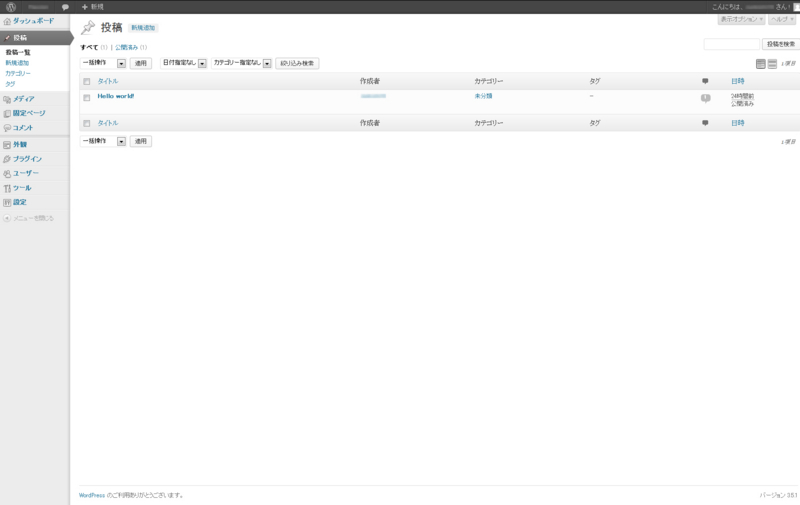This screenshot has width=800, height=505.
Task: Open the +新規 menu in admin bar
Action: tap(92, 7)
